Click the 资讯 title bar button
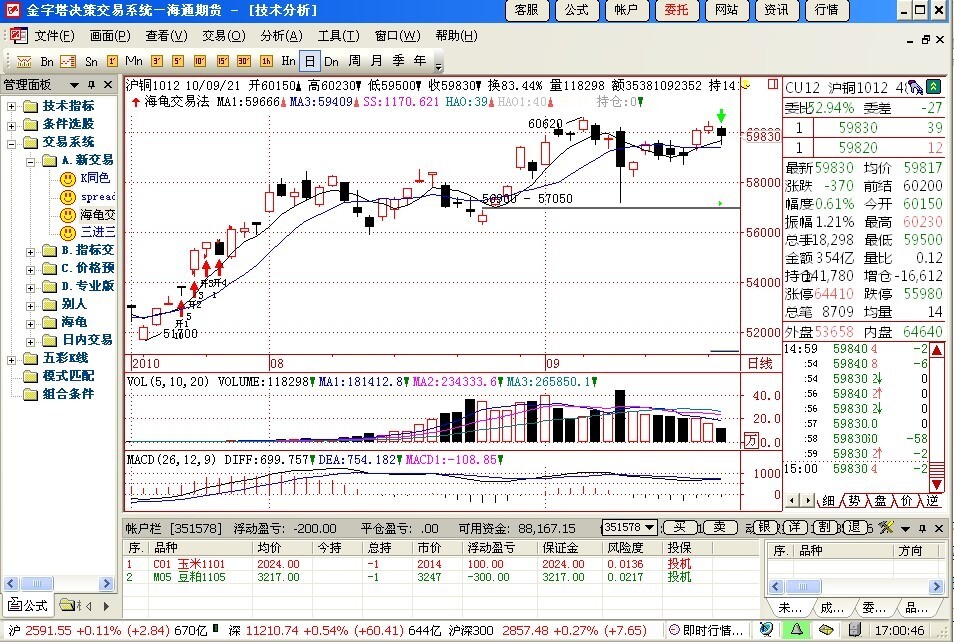 [776, 10]
